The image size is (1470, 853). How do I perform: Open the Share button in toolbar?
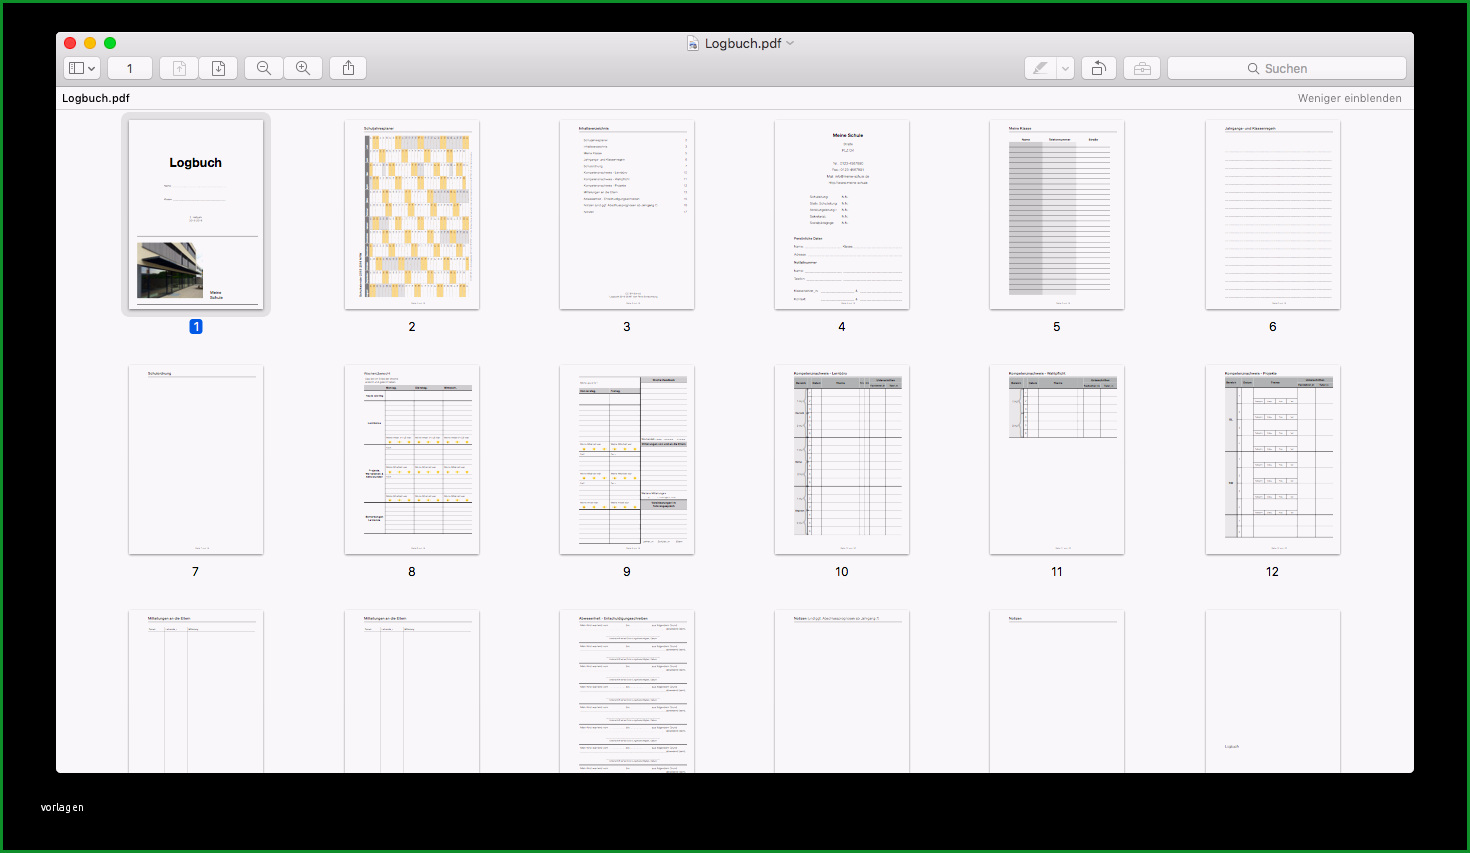pyautogui.click(x=348, y=68)
